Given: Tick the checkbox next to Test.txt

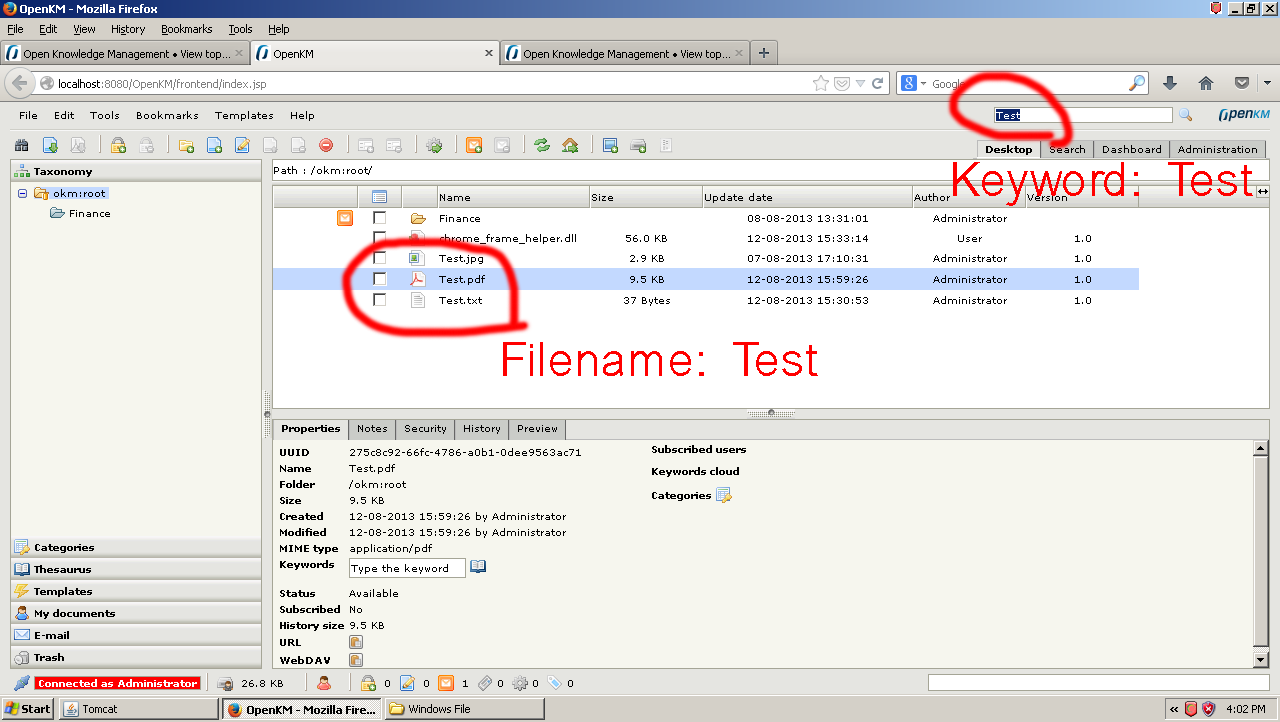Looking at the screenshot, I should [380, 300].
